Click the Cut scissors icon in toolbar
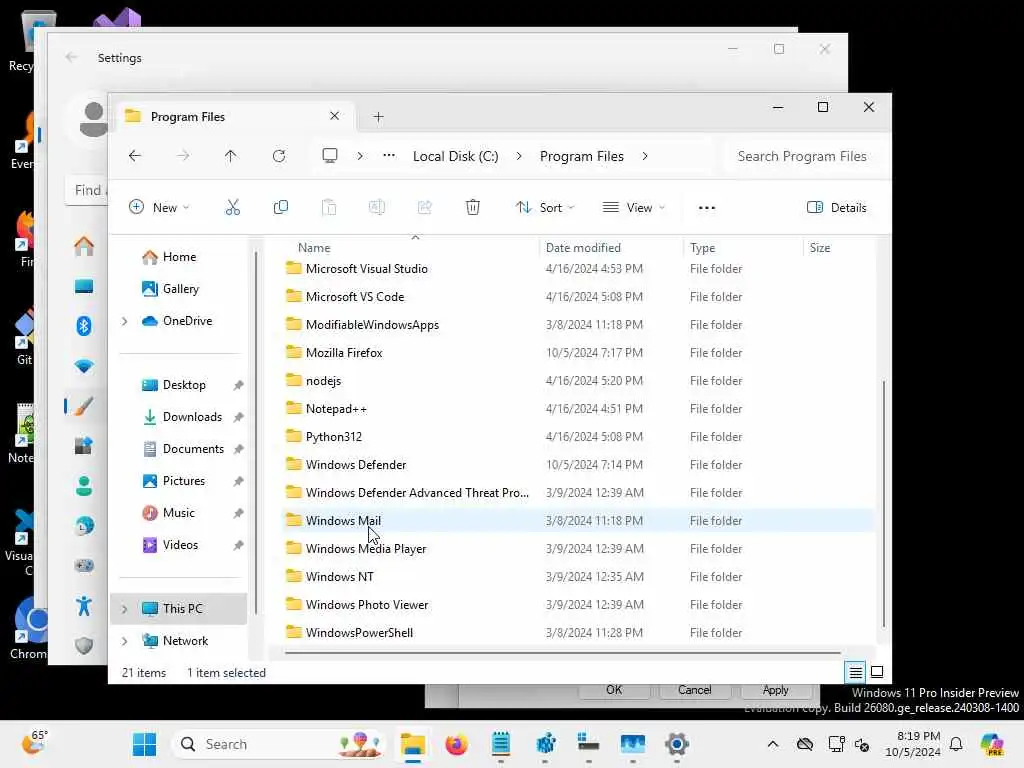Viewport: 1024px width, 768px height. coord(232,208)
